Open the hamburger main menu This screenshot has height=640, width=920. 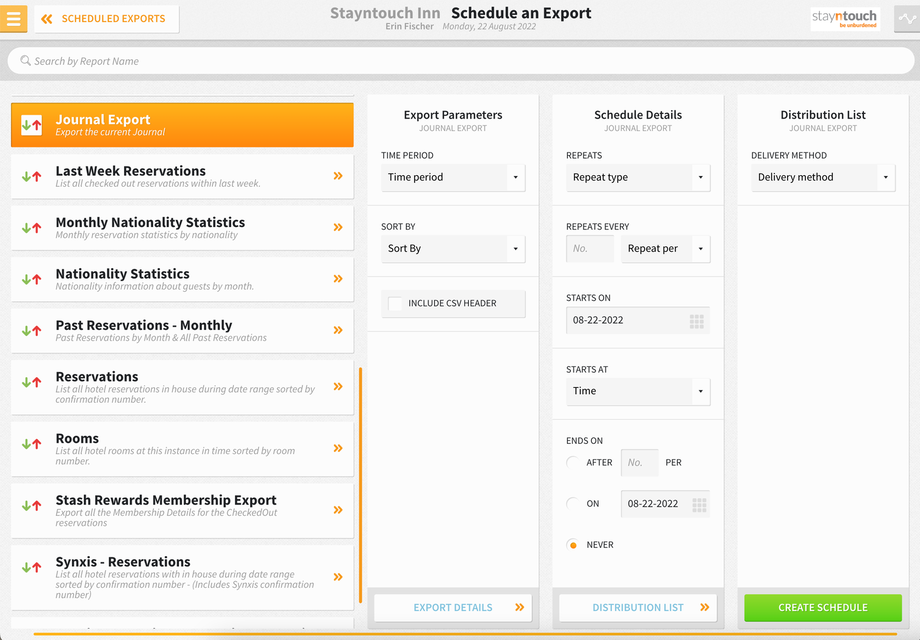tap(13, 18)
